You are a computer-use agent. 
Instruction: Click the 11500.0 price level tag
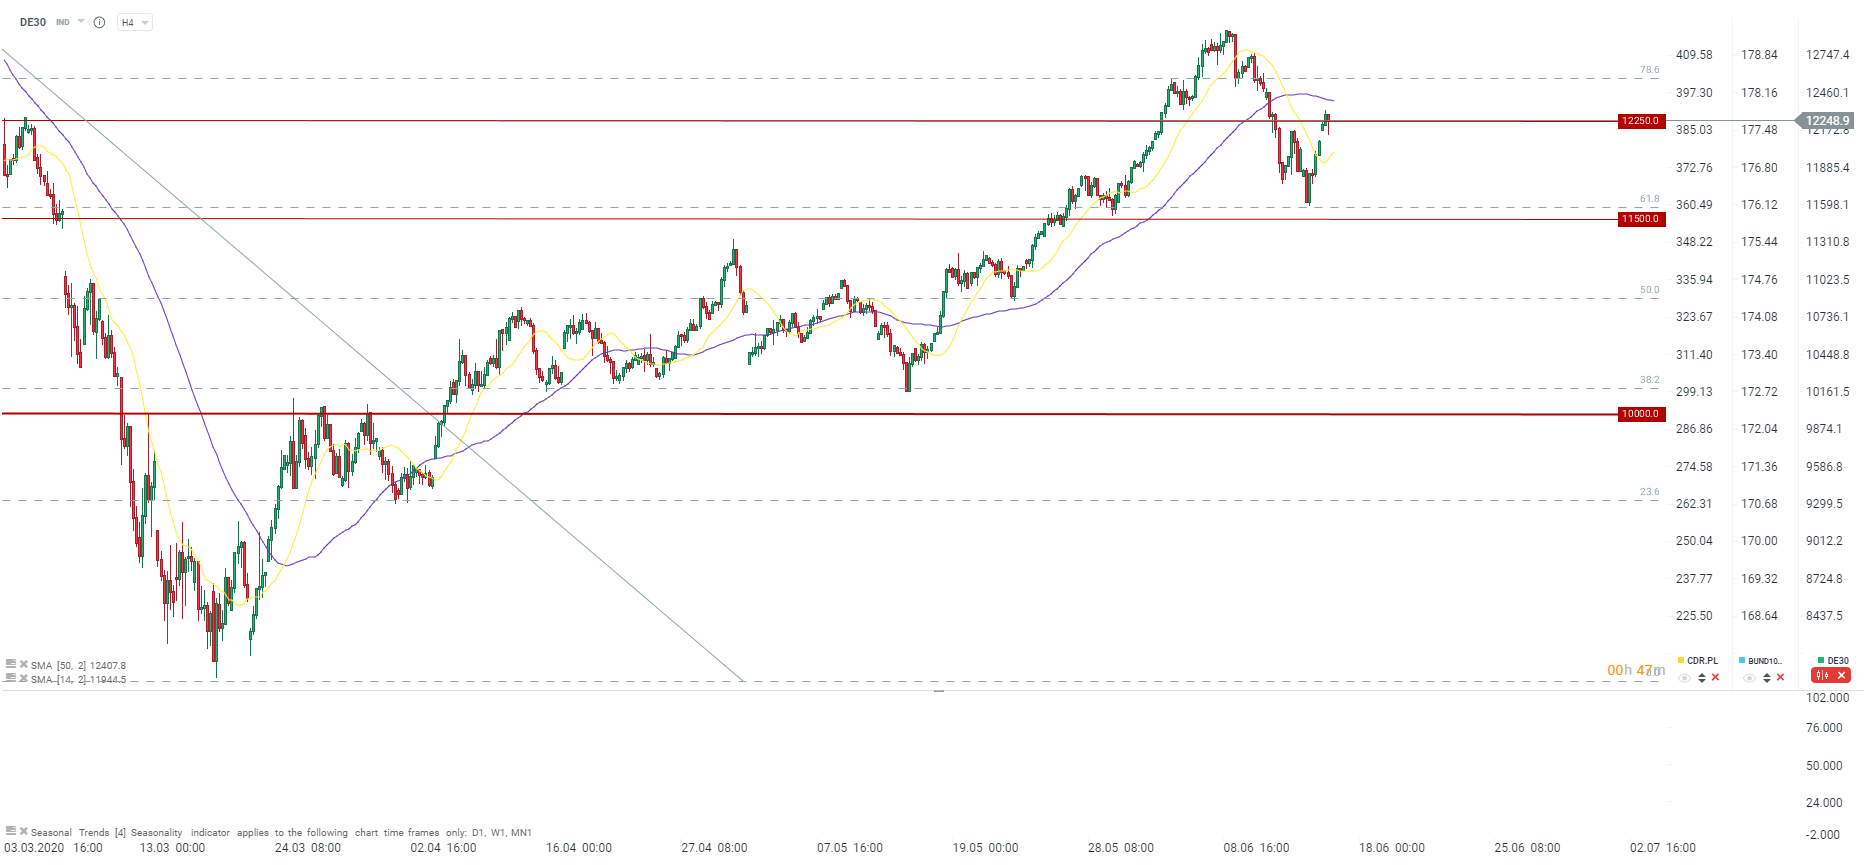pyautogui.click(x=1640, y=219)
